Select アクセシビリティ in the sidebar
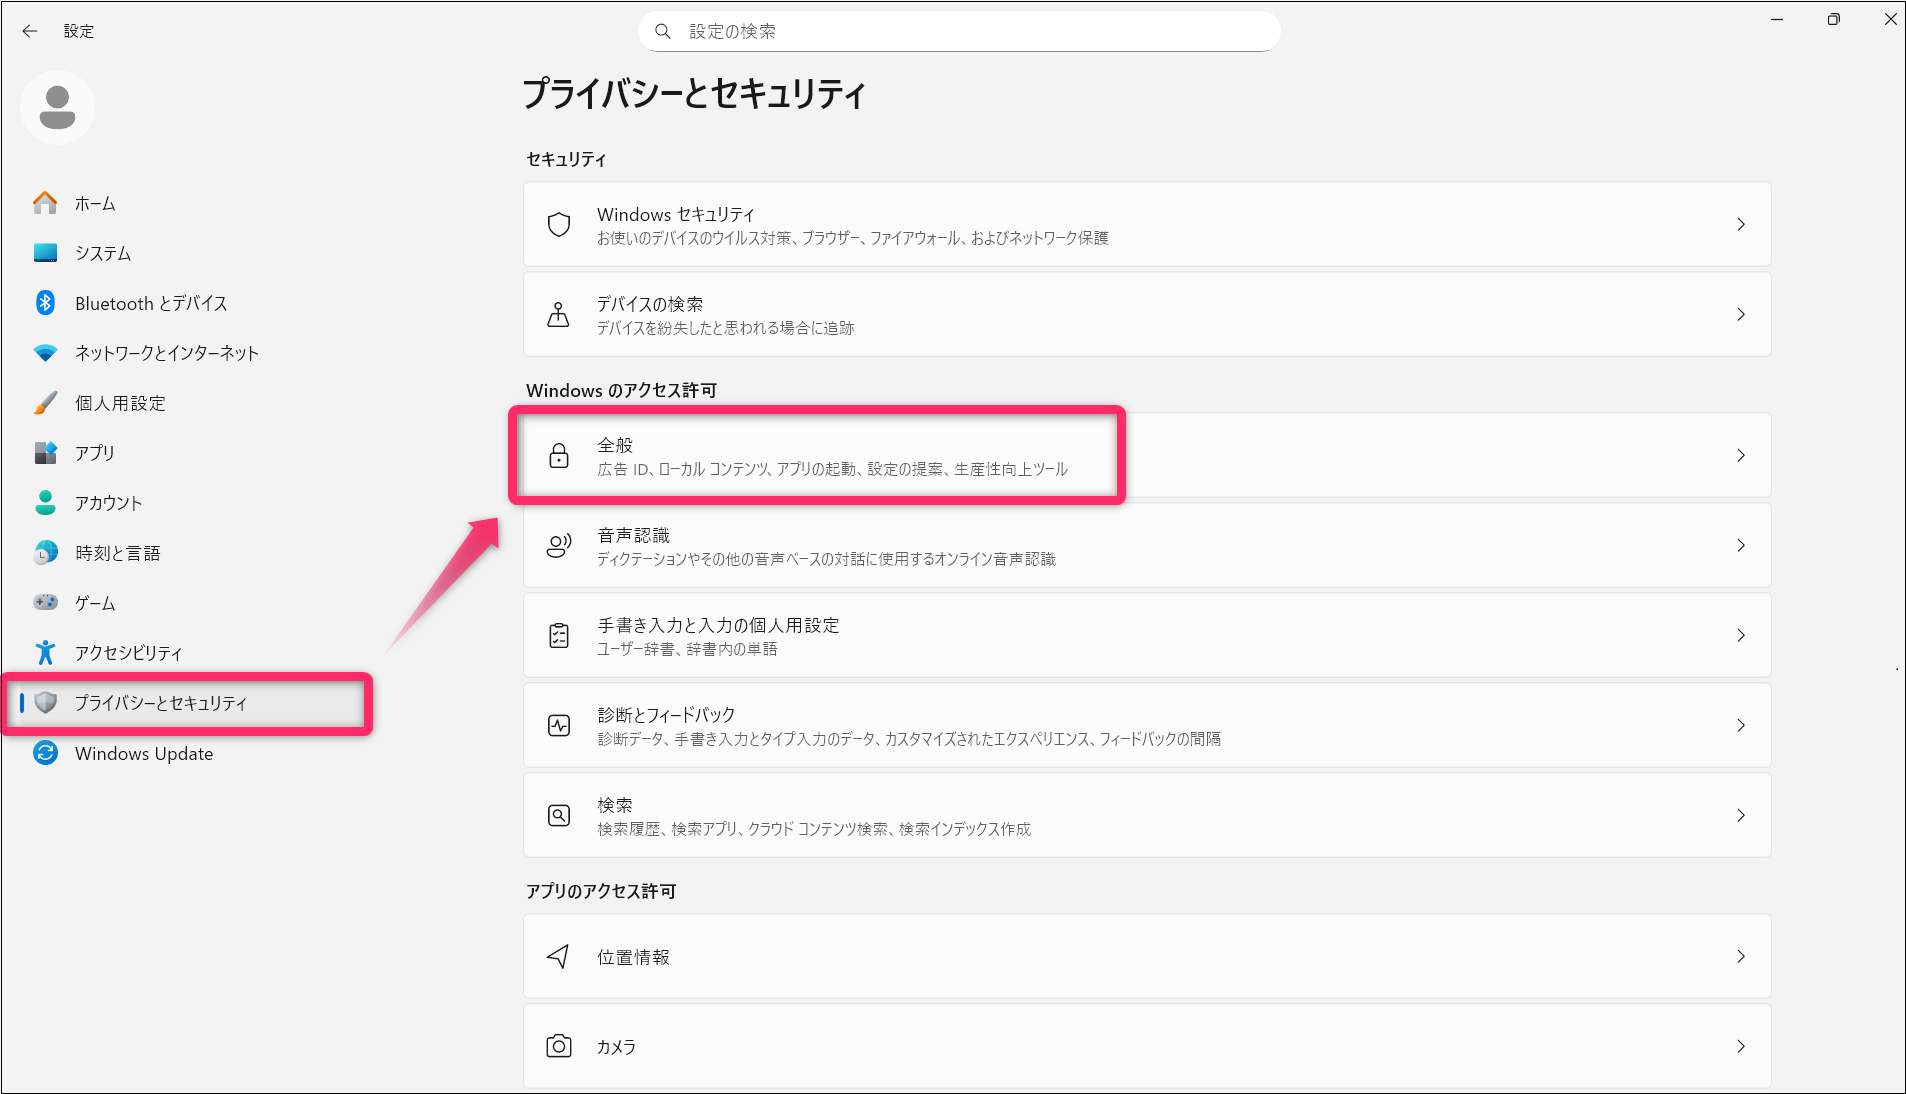The width and height of the screenshot is (1906, 1094). coord(128,653)
